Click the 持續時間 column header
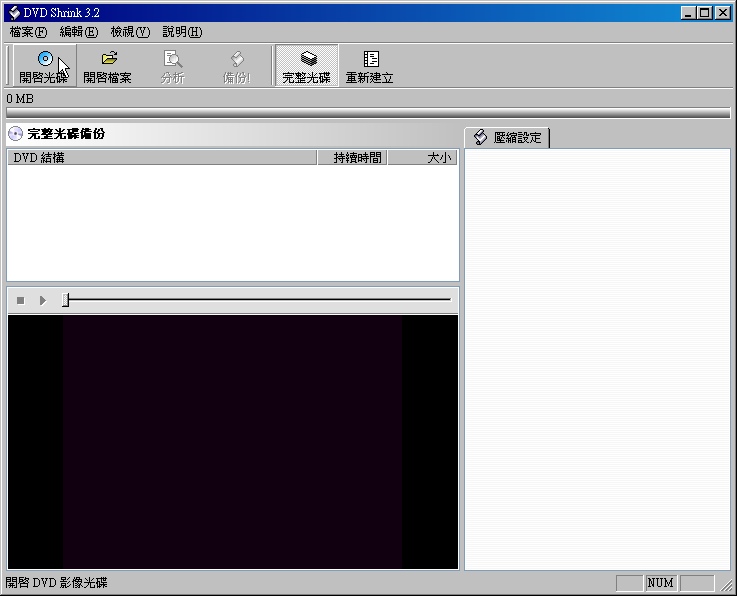The image size is (737, 596). (352, 157)
